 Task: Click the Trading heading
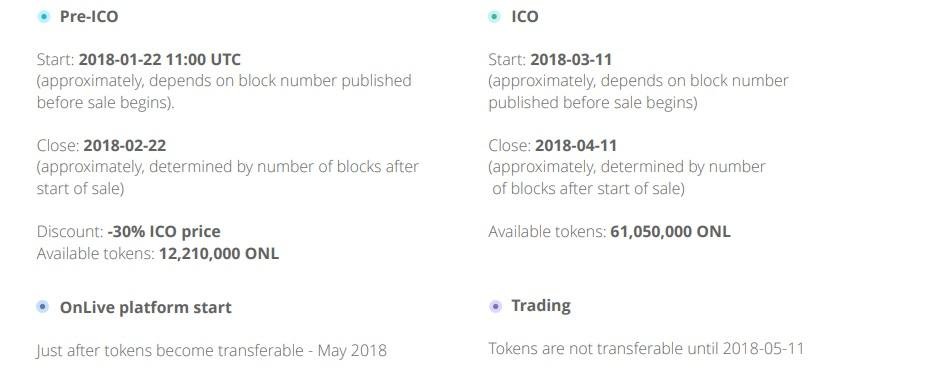click(541, 306)
